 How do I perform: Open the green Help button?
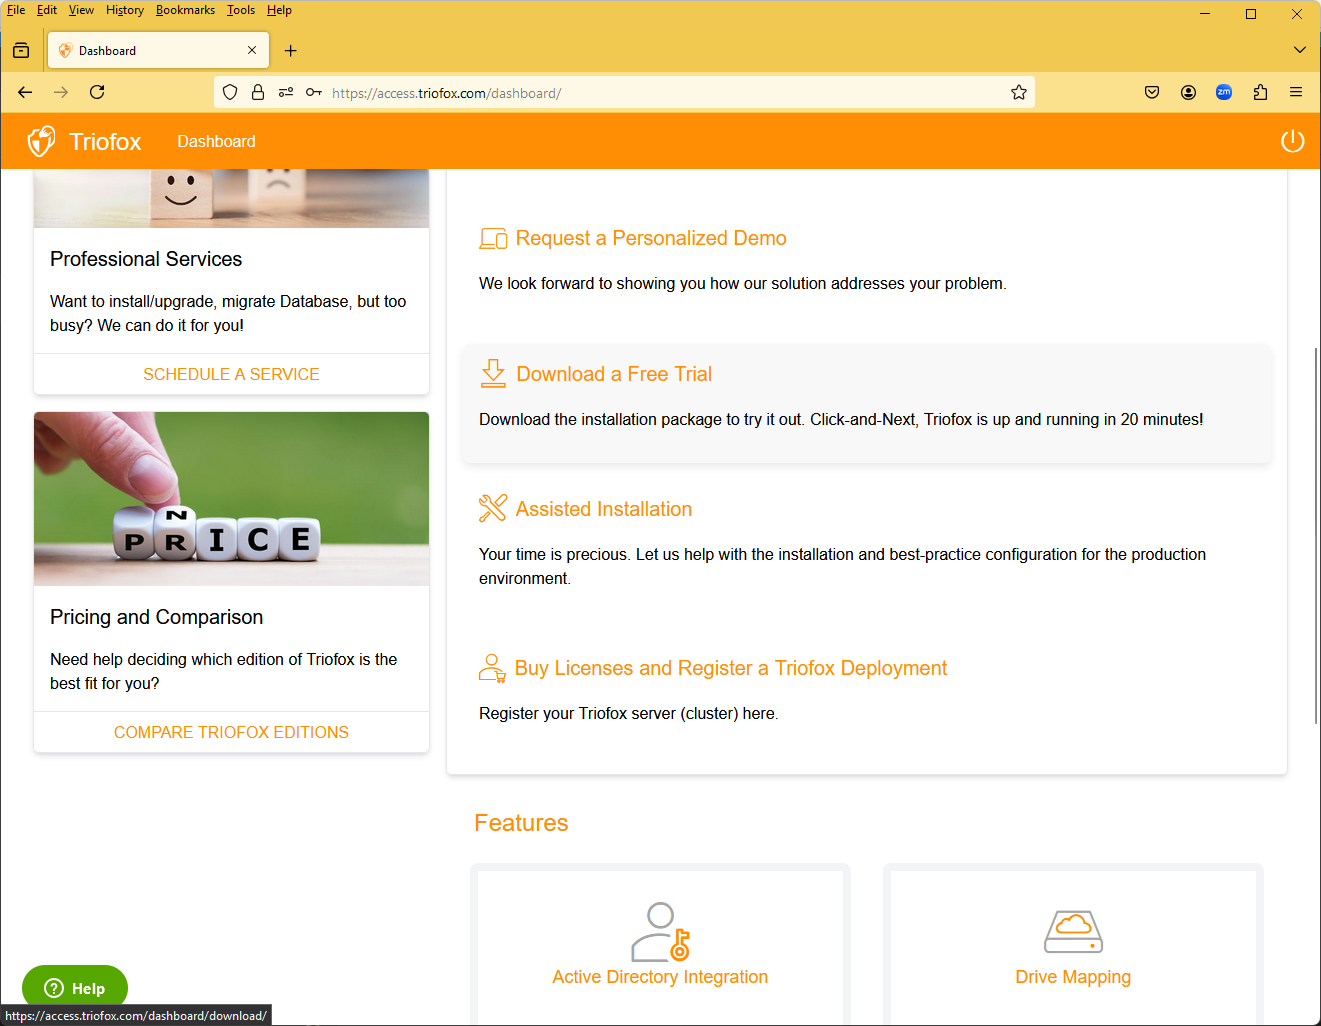(75, 988)
